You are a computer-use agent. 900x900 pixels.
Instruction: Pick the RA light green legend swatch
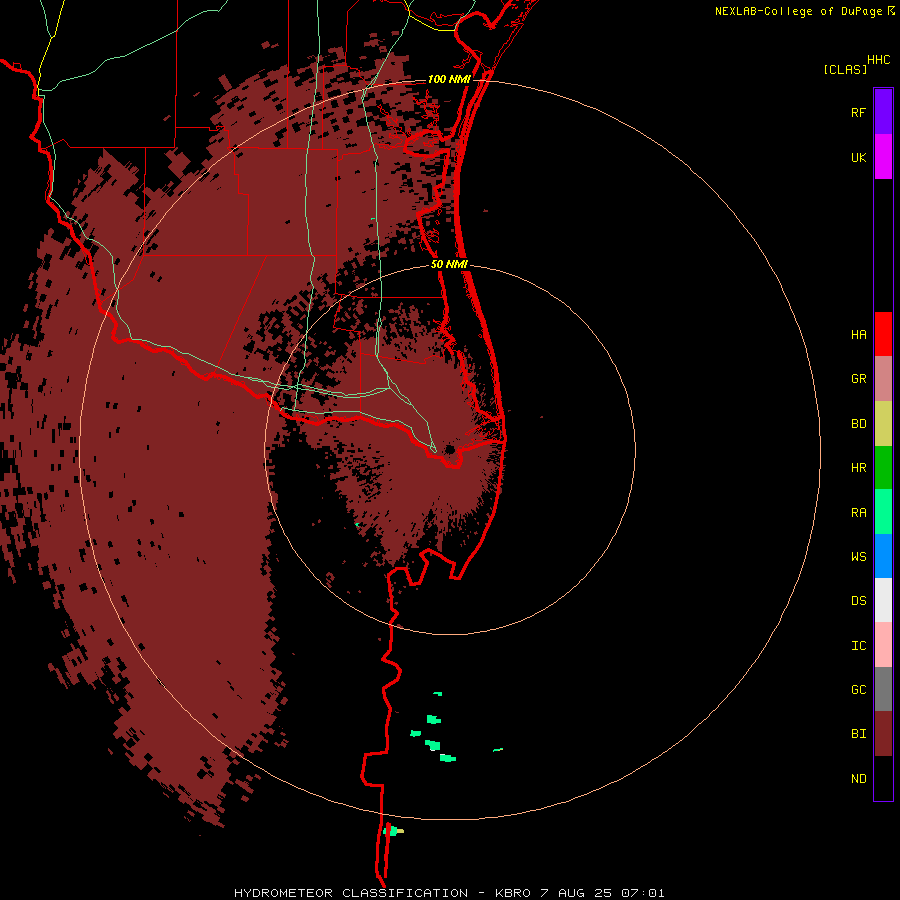pyautogui.click(x=883, y=512)
